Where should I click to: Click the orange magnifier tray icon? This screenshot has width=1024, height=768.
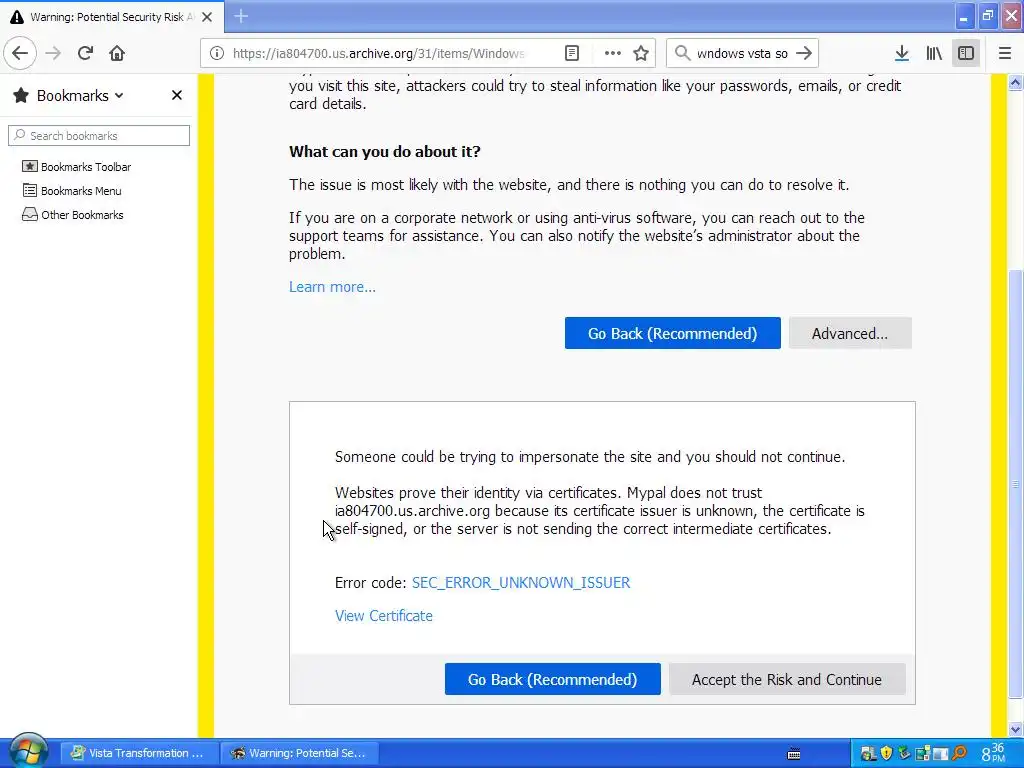pyautogui.click(x=959, y=753)
